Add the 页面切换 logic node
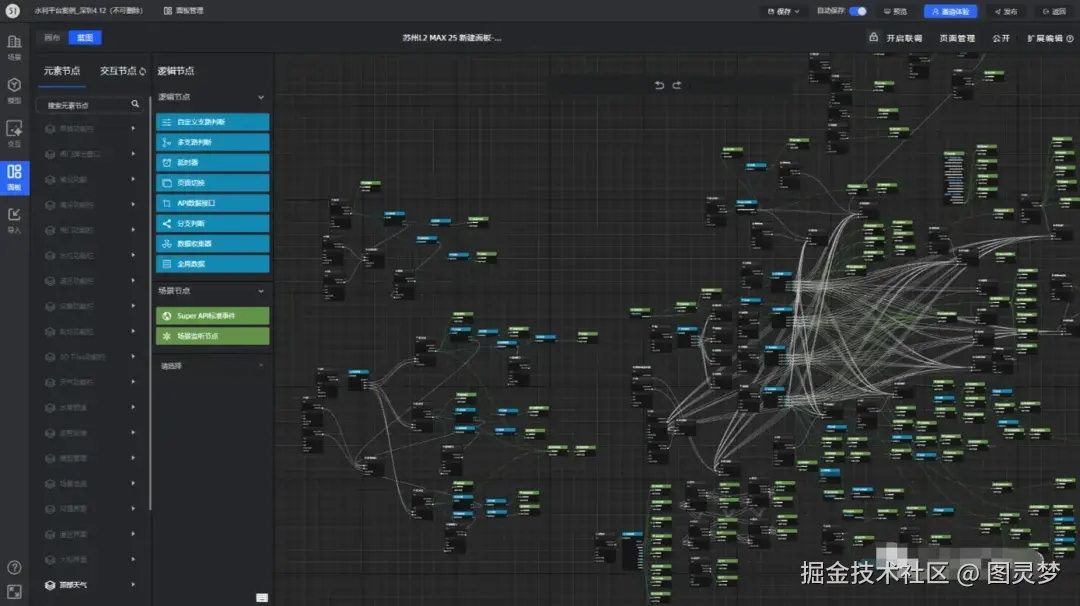Image resolution: width=1080 pixels, height=606 pixels. pos(212,182)
